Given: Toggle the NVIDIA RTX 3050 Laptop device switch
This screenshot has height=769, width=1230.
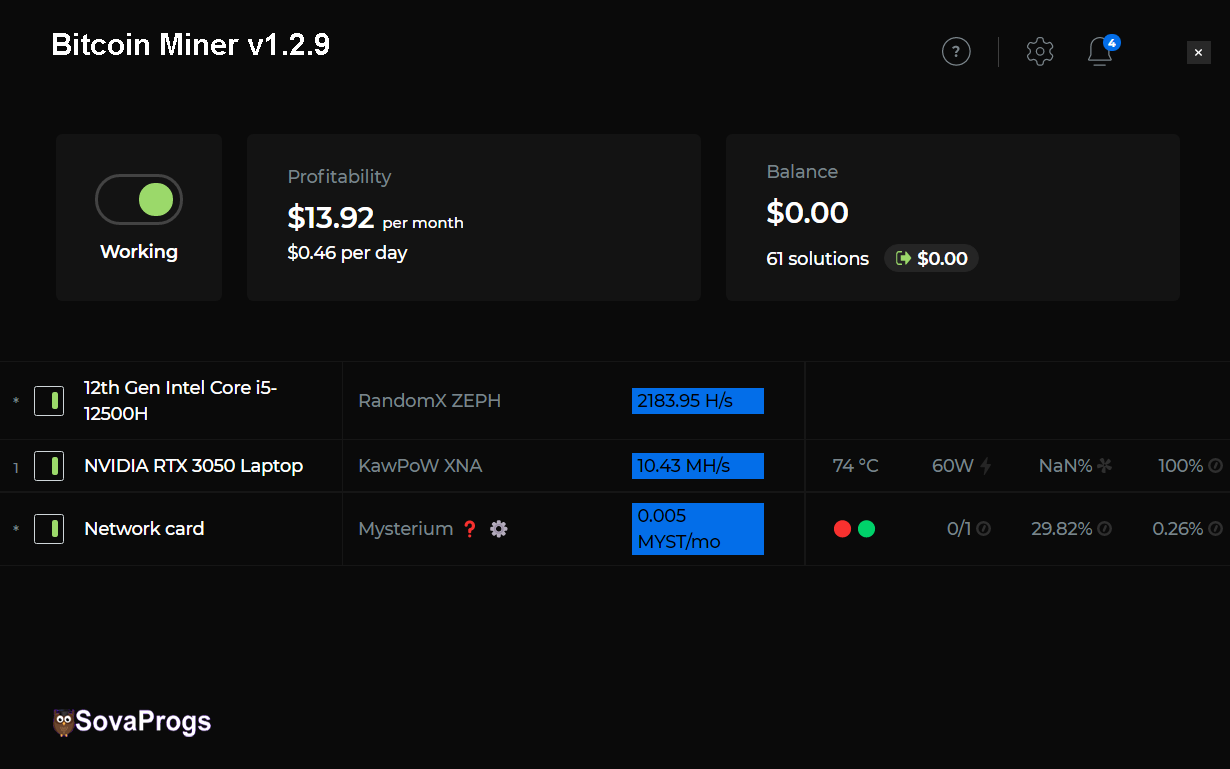Looking at the screenshot, I should pyautogui.click(x=49, y=466).
